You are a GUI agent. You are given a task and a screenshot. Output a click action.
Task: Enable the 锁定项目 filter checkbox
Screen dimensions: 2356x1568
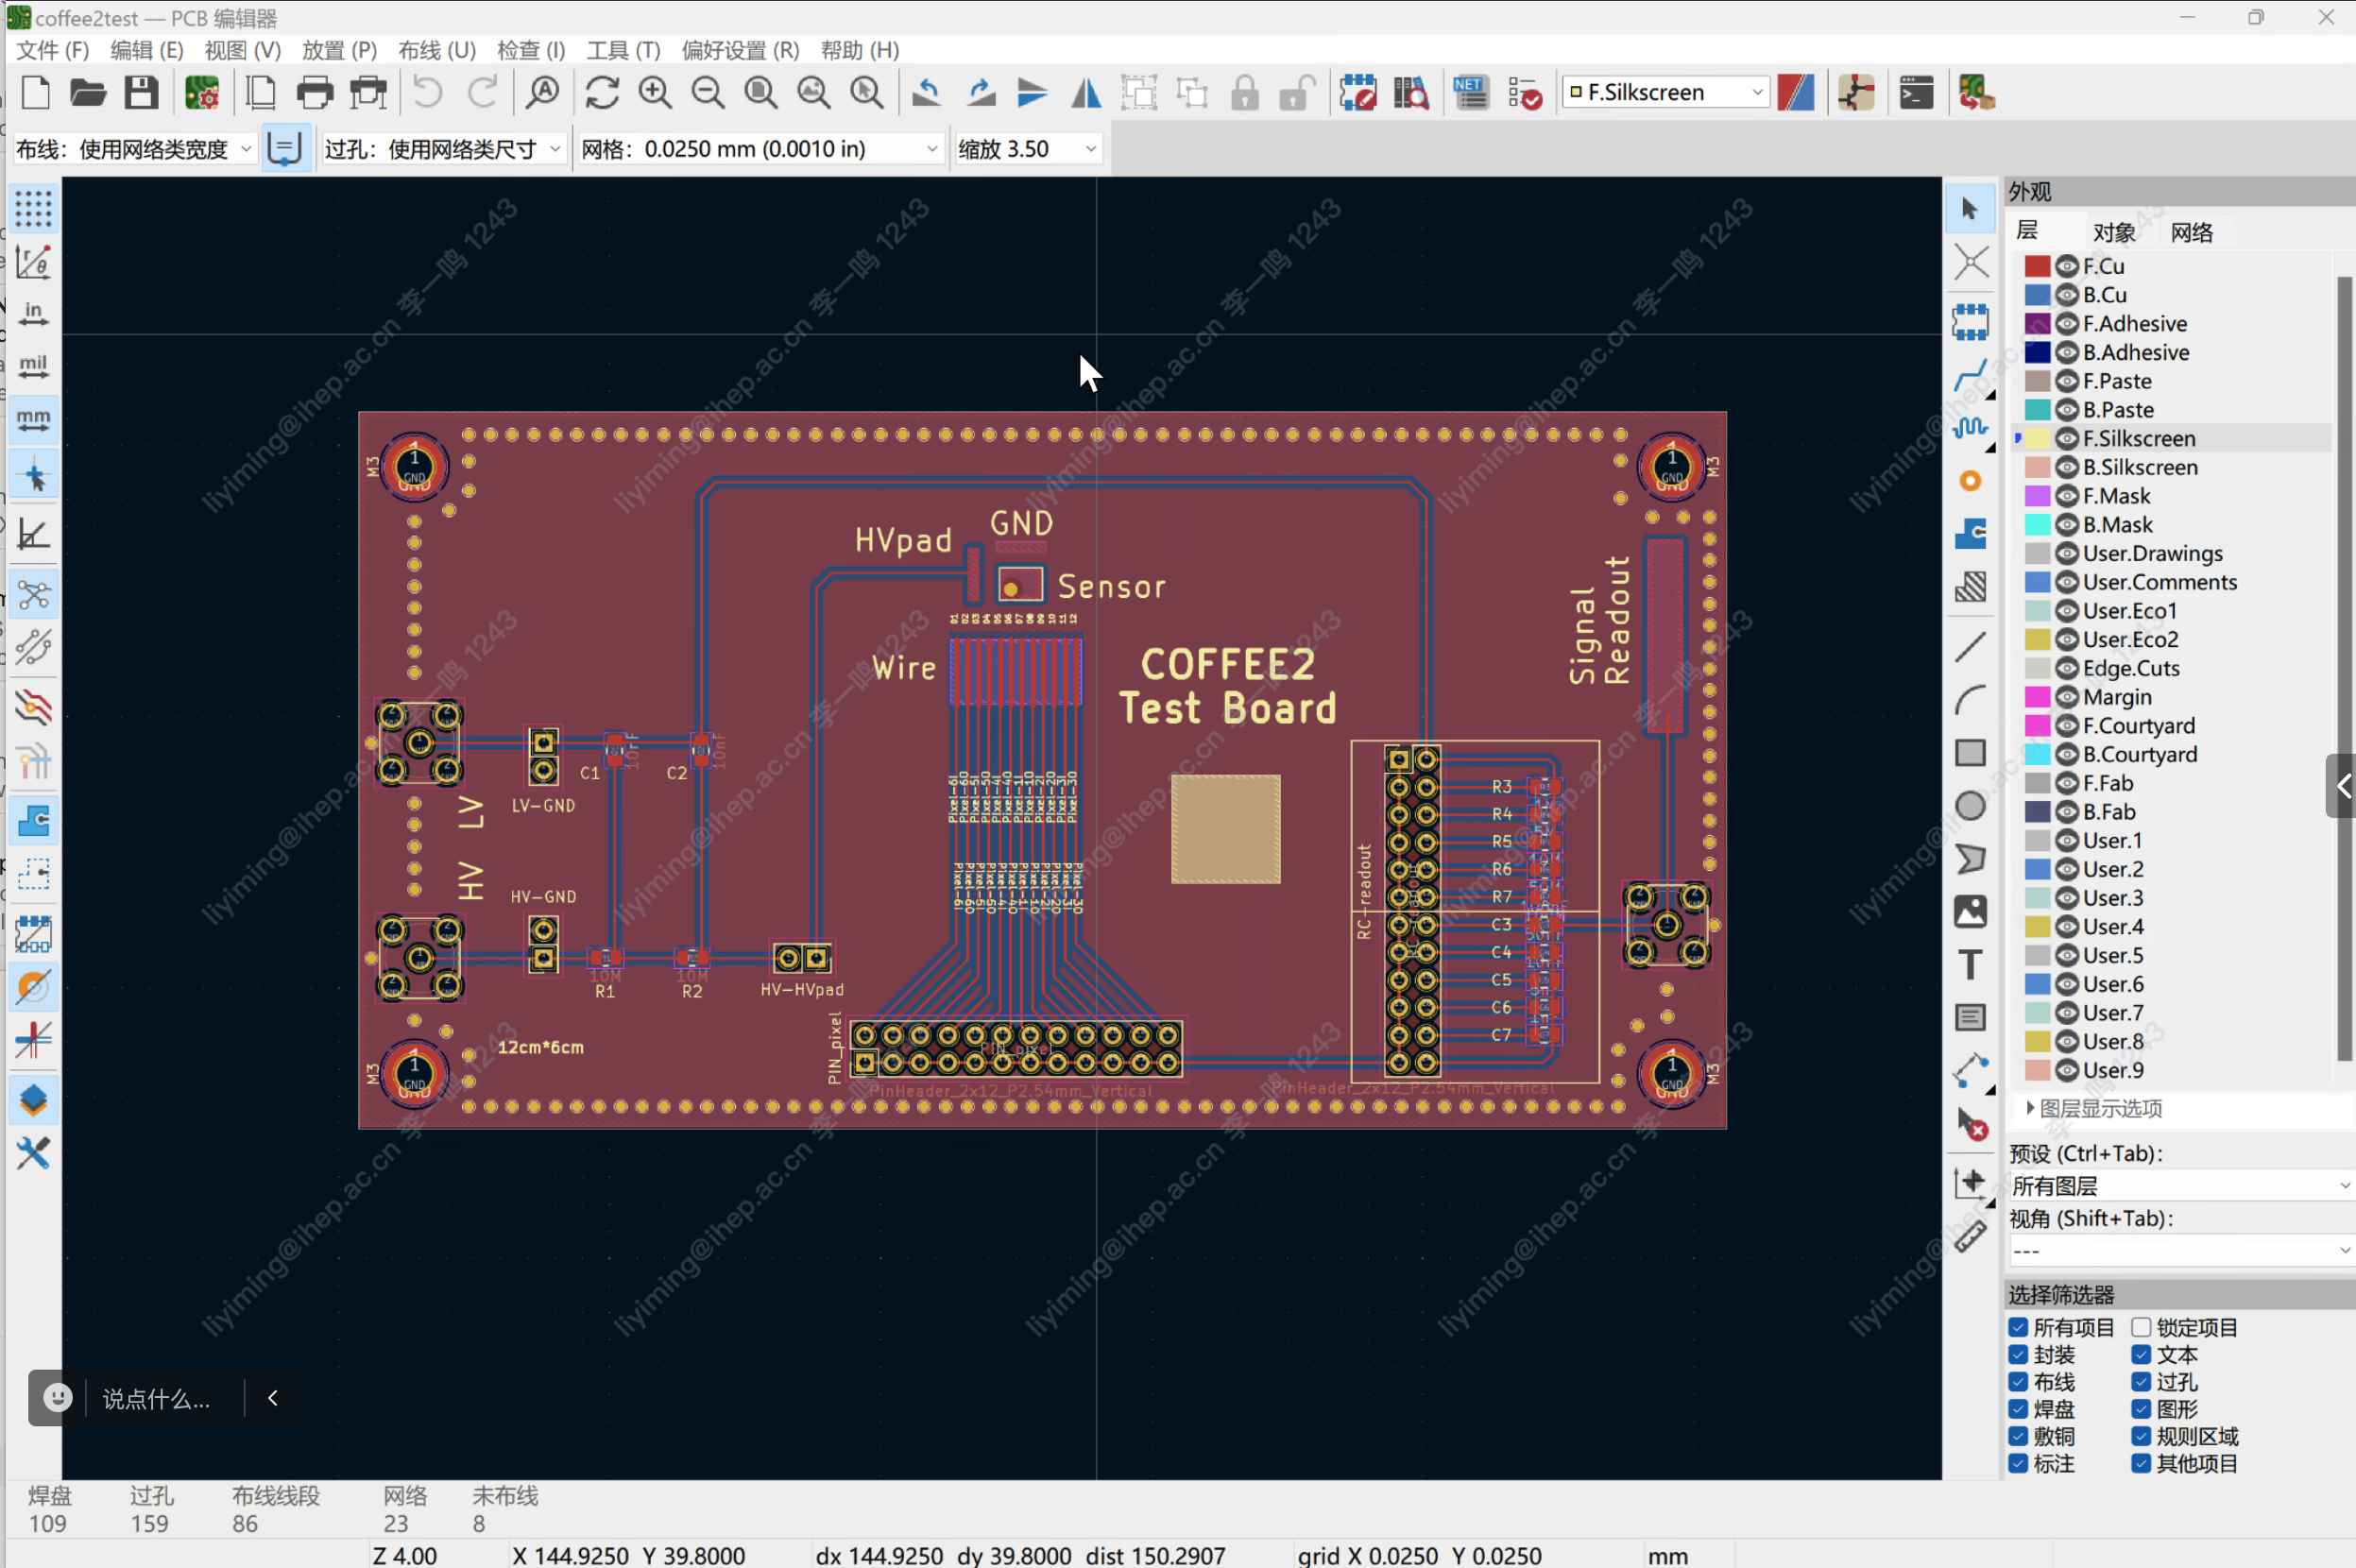click(2141, 1327)
